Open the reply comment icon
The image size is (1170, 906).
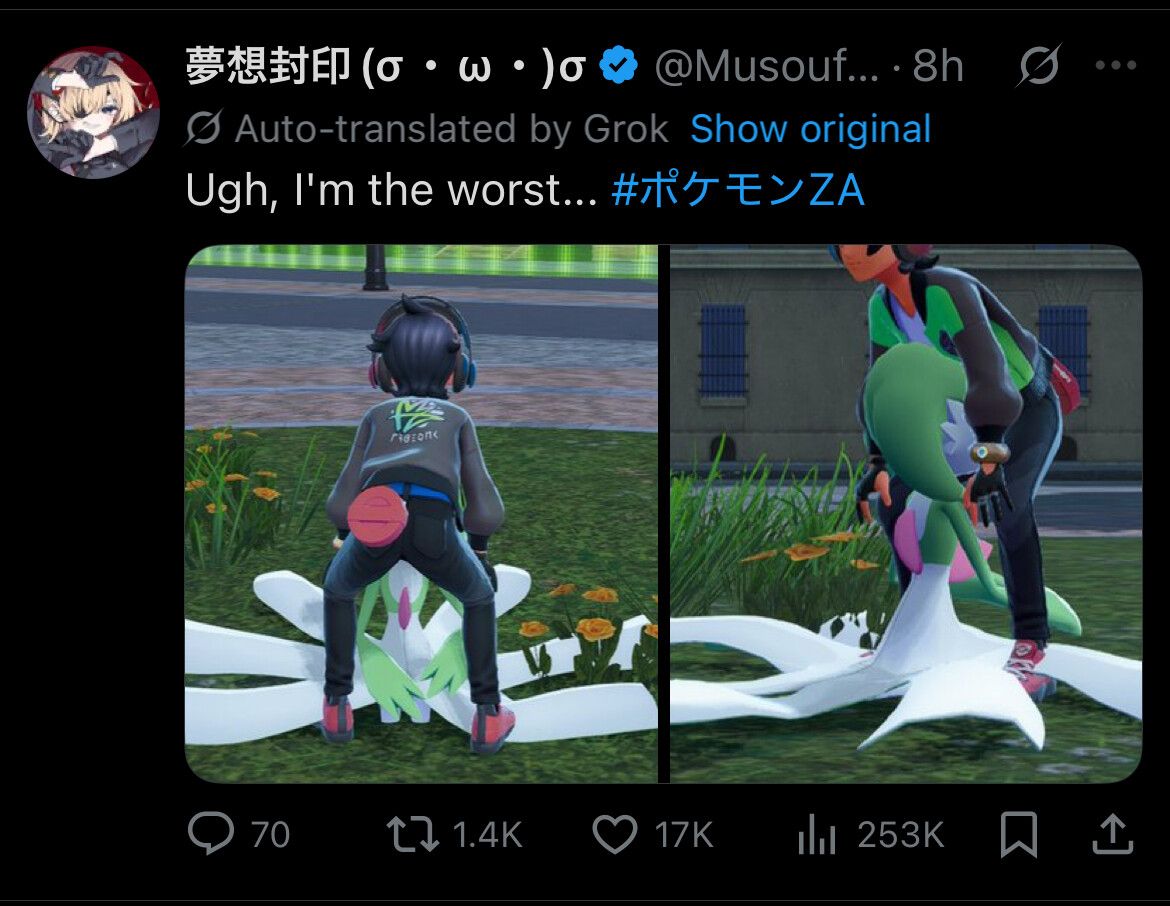(x=210, y=834)
